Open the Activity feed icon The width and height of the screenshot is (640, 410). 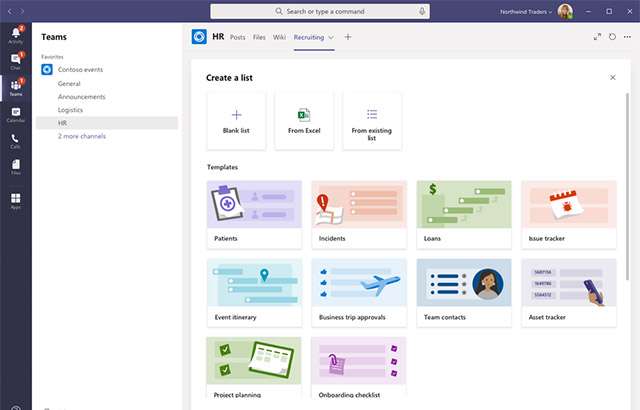[16, 35]
